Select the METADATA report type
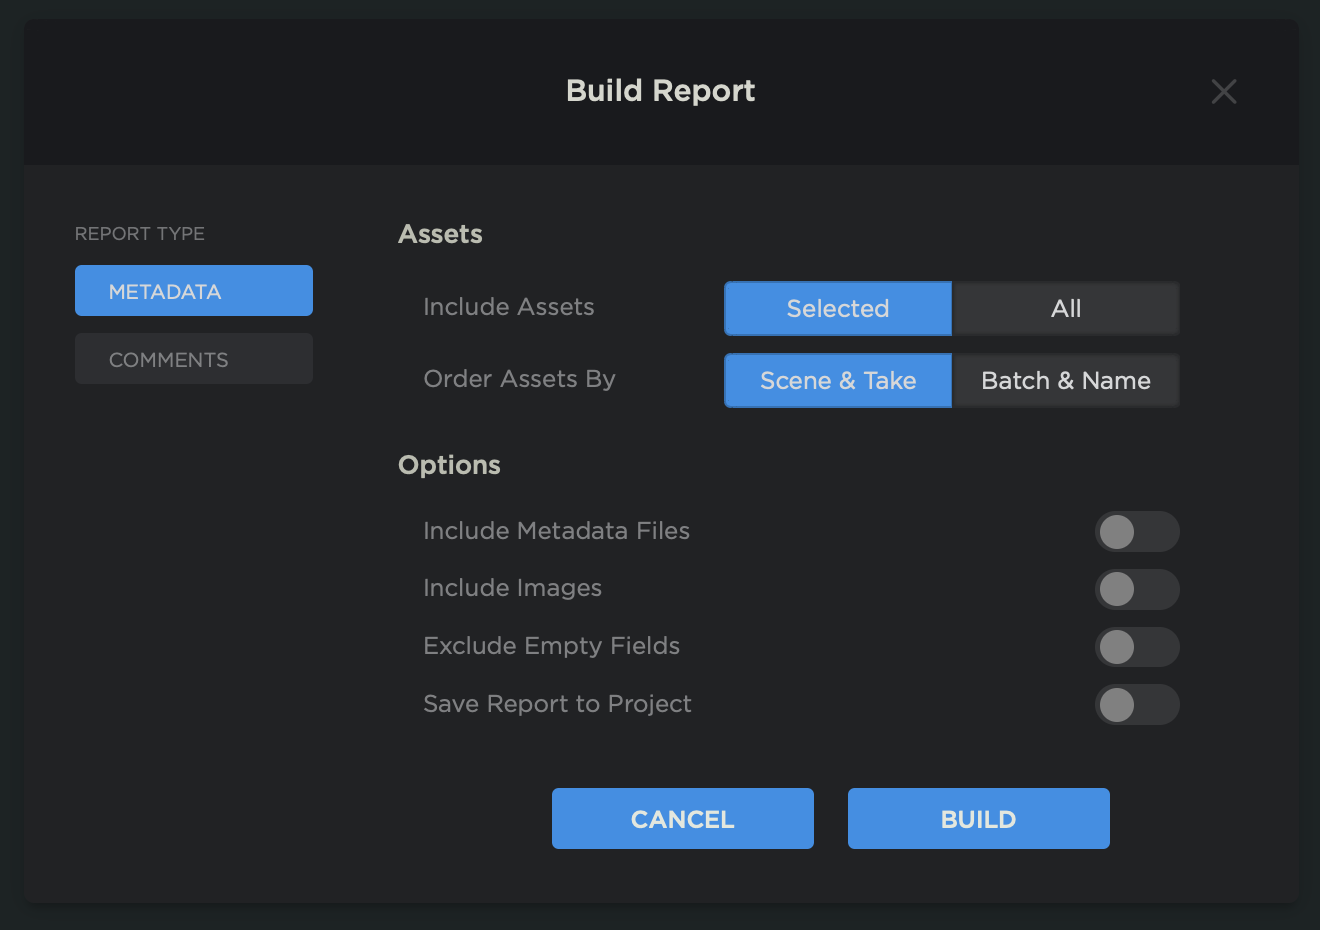Screen dimensions: 1320x930 193,290
